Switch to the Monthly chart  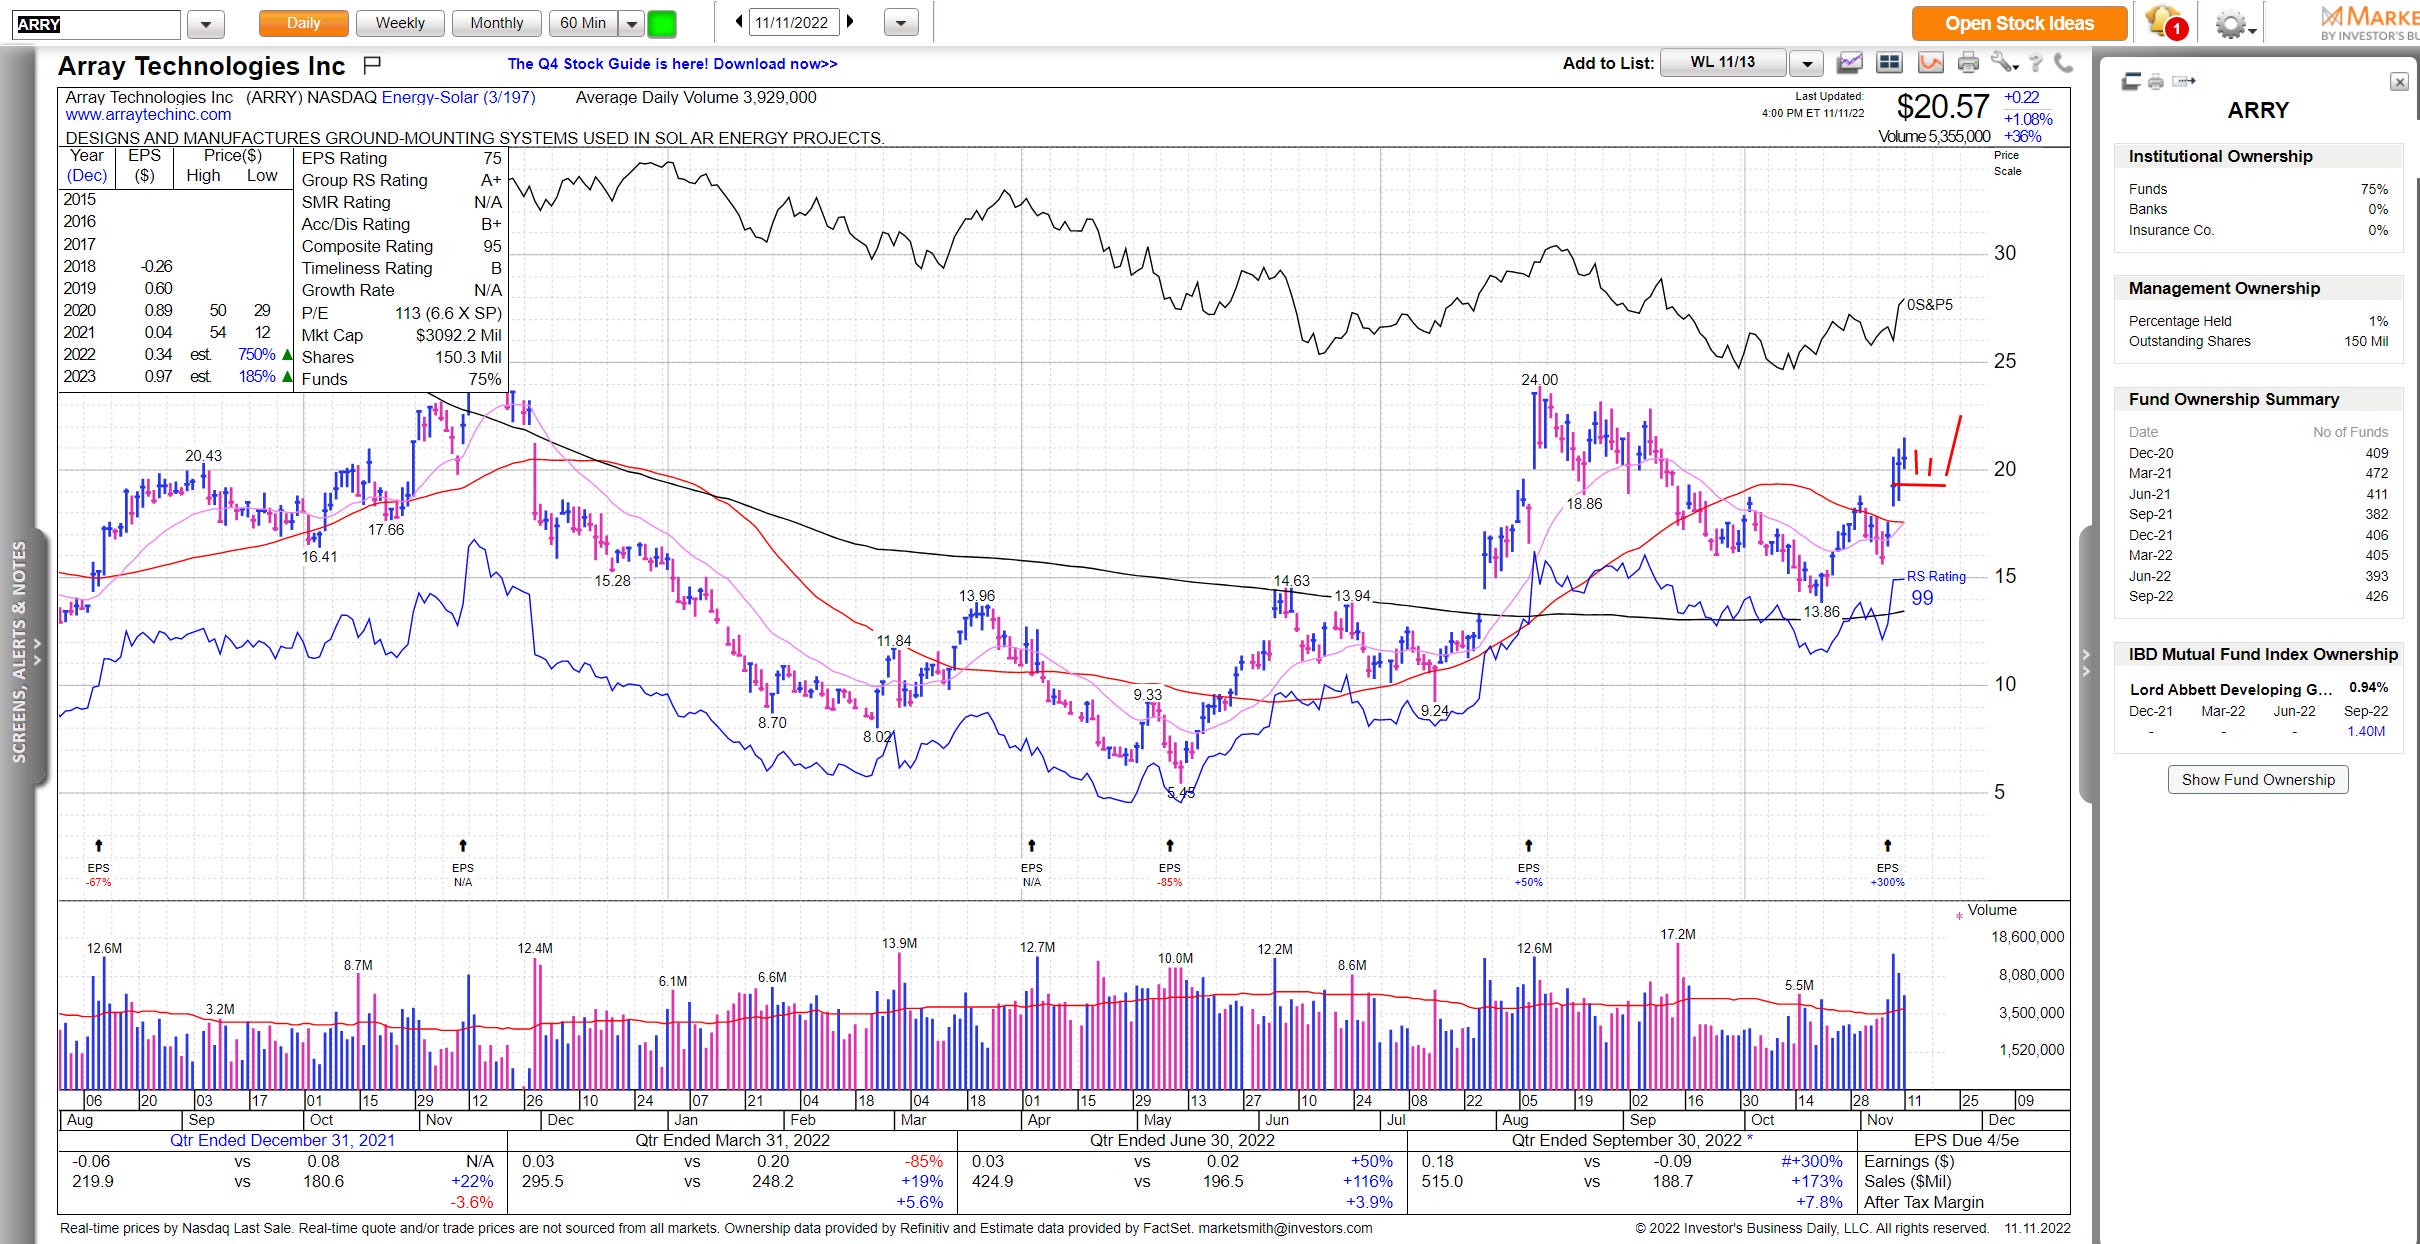click(497, 23)
